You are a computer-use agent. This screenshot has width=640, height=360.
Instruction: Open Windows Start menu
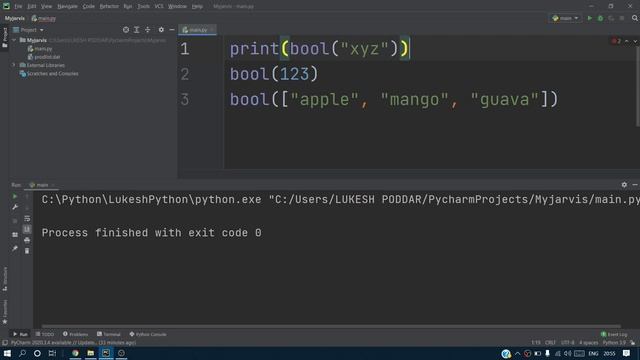pyautogui.click(x=7, y=353)
